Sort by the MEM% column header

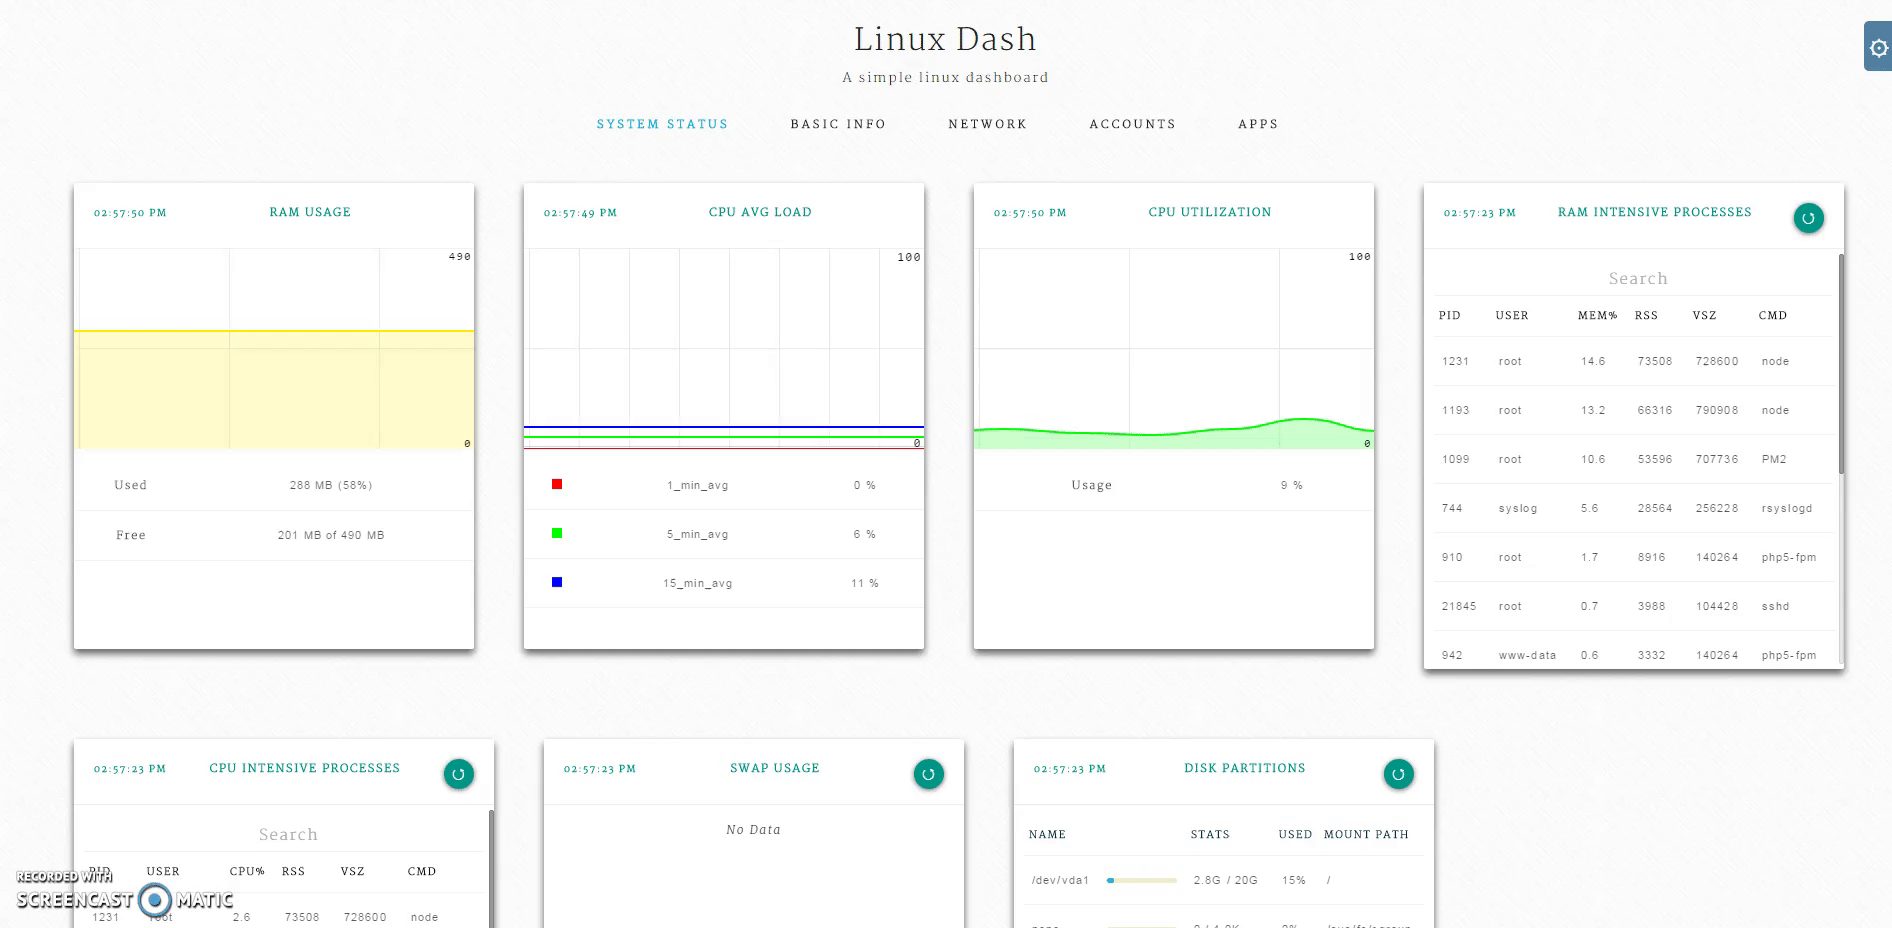[1596, 315]
